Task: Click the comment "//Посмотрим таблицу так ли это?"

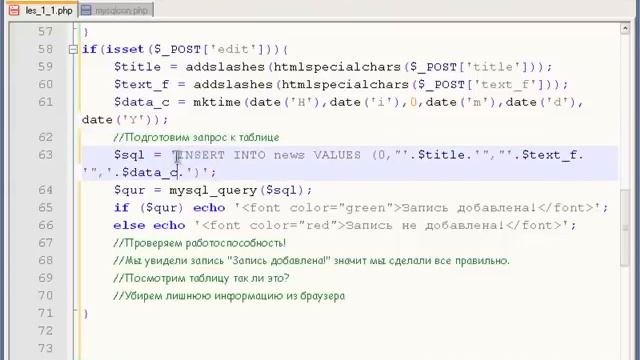Action: [201, 278]
